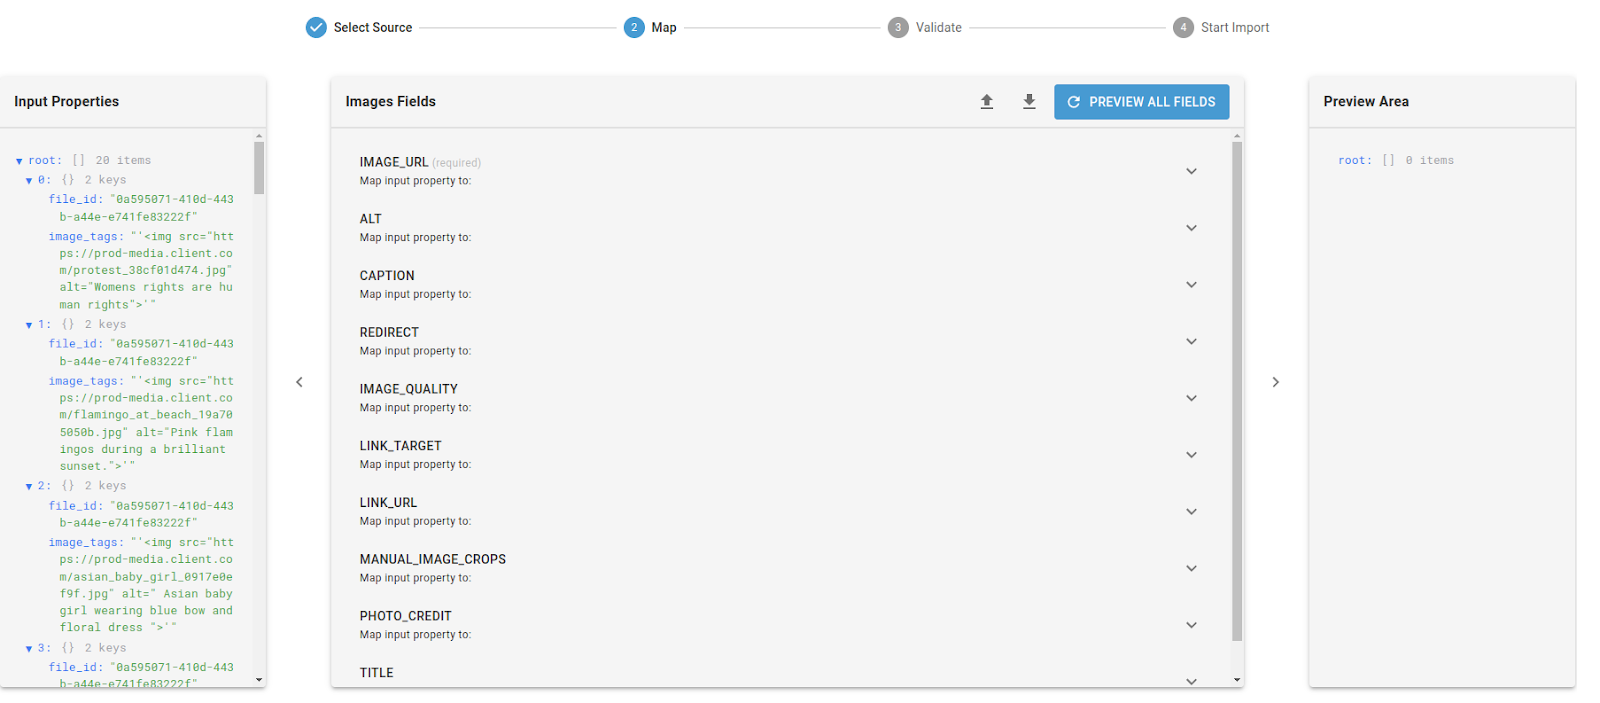The image size is (1600, 703).
Task: Click Images Fields scroll down arrow
Action: [x=1237, y=680]
